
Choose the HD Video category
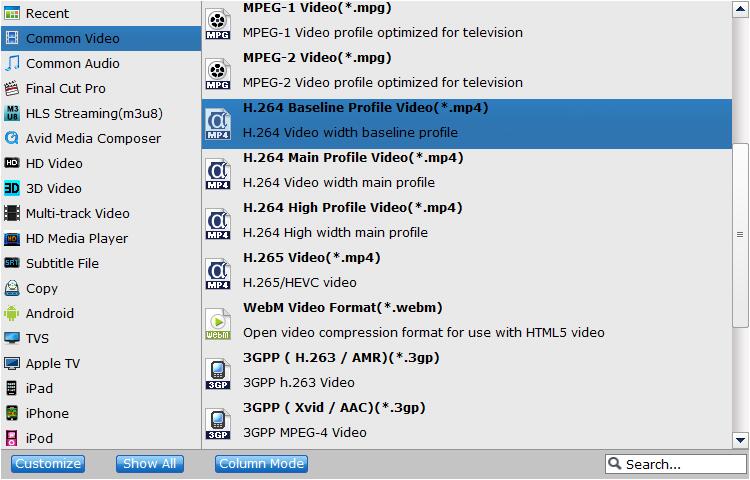(x=101, y=163)
